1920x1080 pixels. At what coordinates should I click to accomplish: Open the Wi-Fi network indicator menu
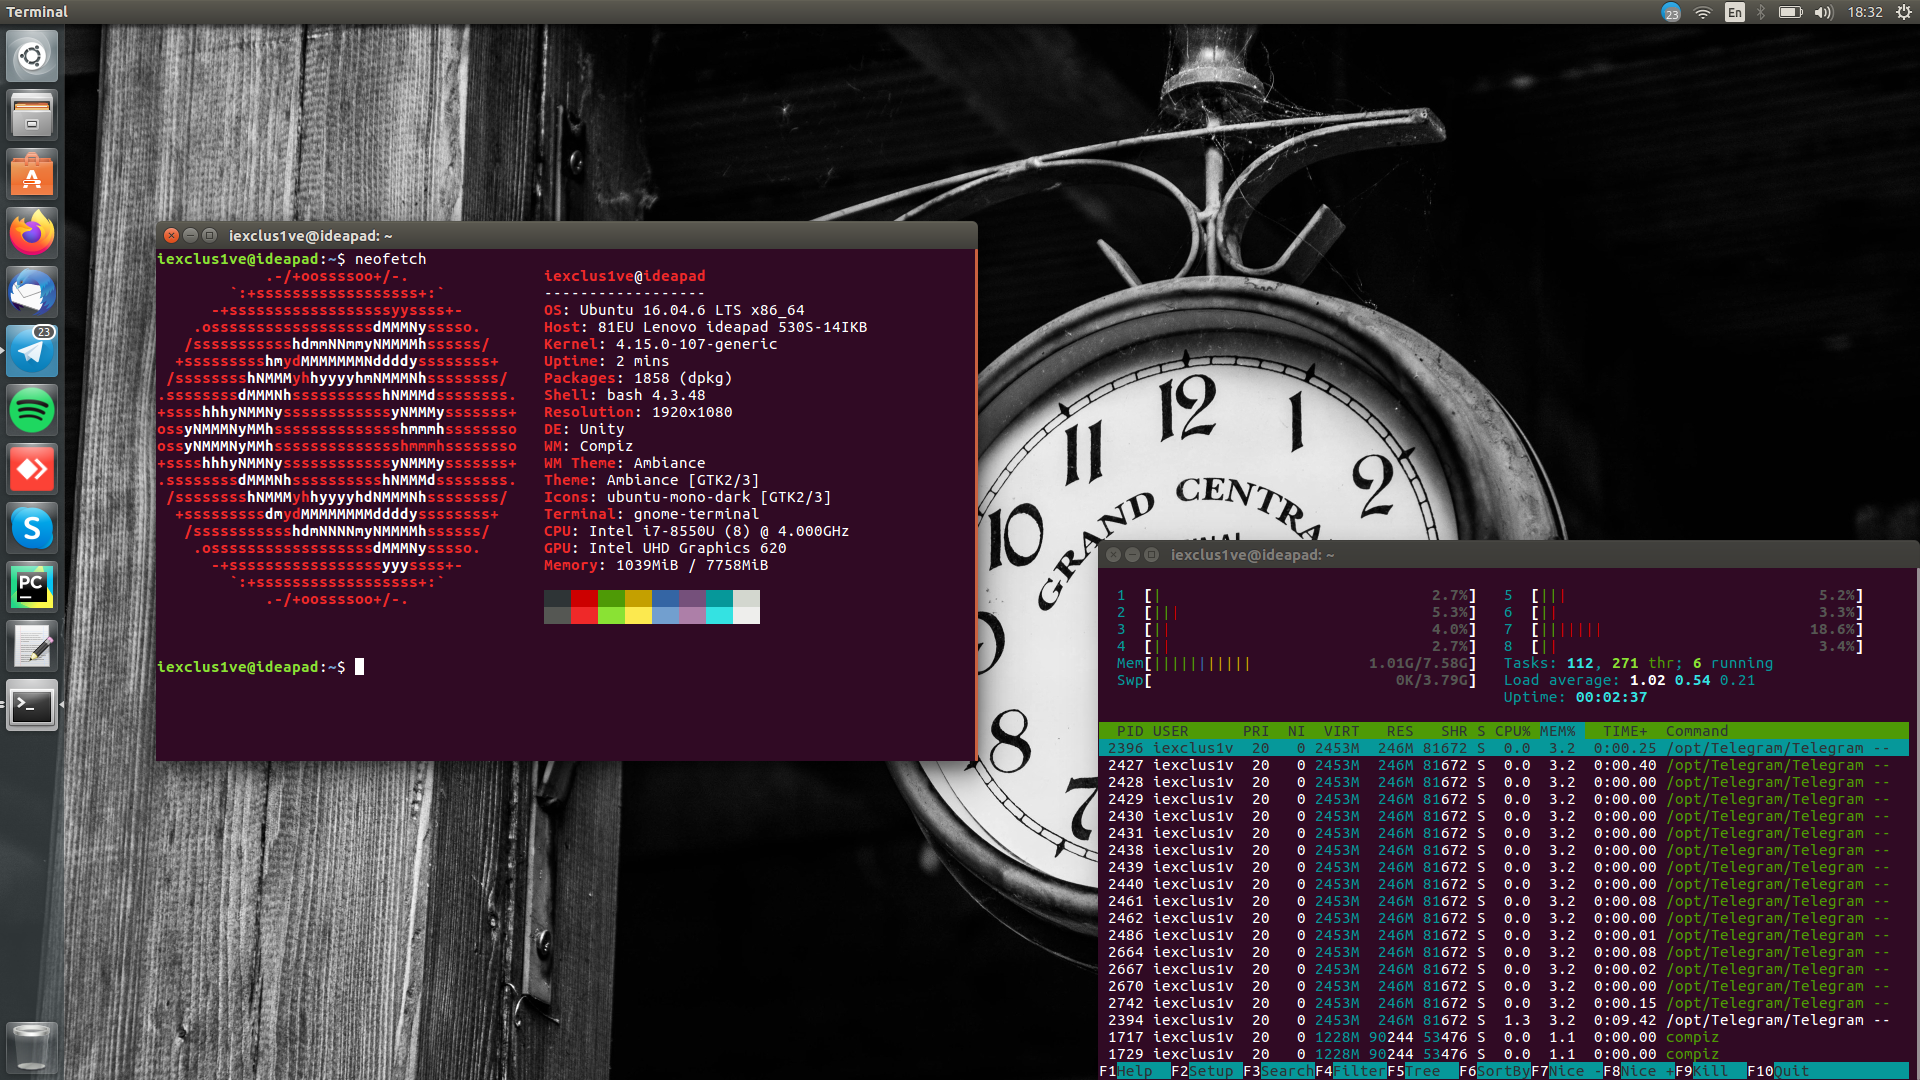tap(1703, 12)
